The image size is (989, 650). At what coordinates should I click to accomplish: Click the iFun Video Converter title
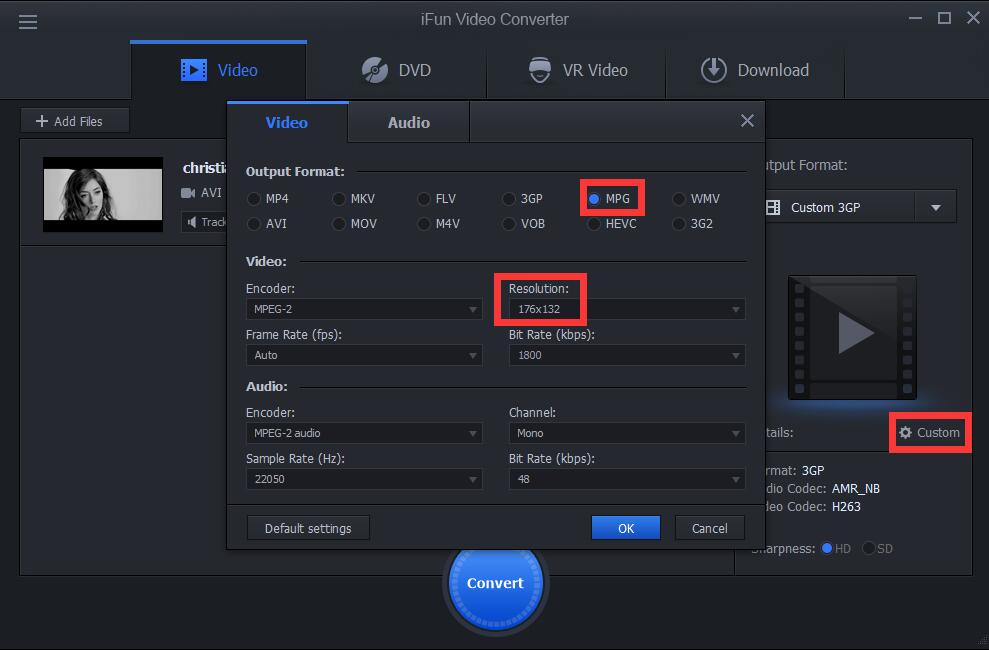(494, 19)
